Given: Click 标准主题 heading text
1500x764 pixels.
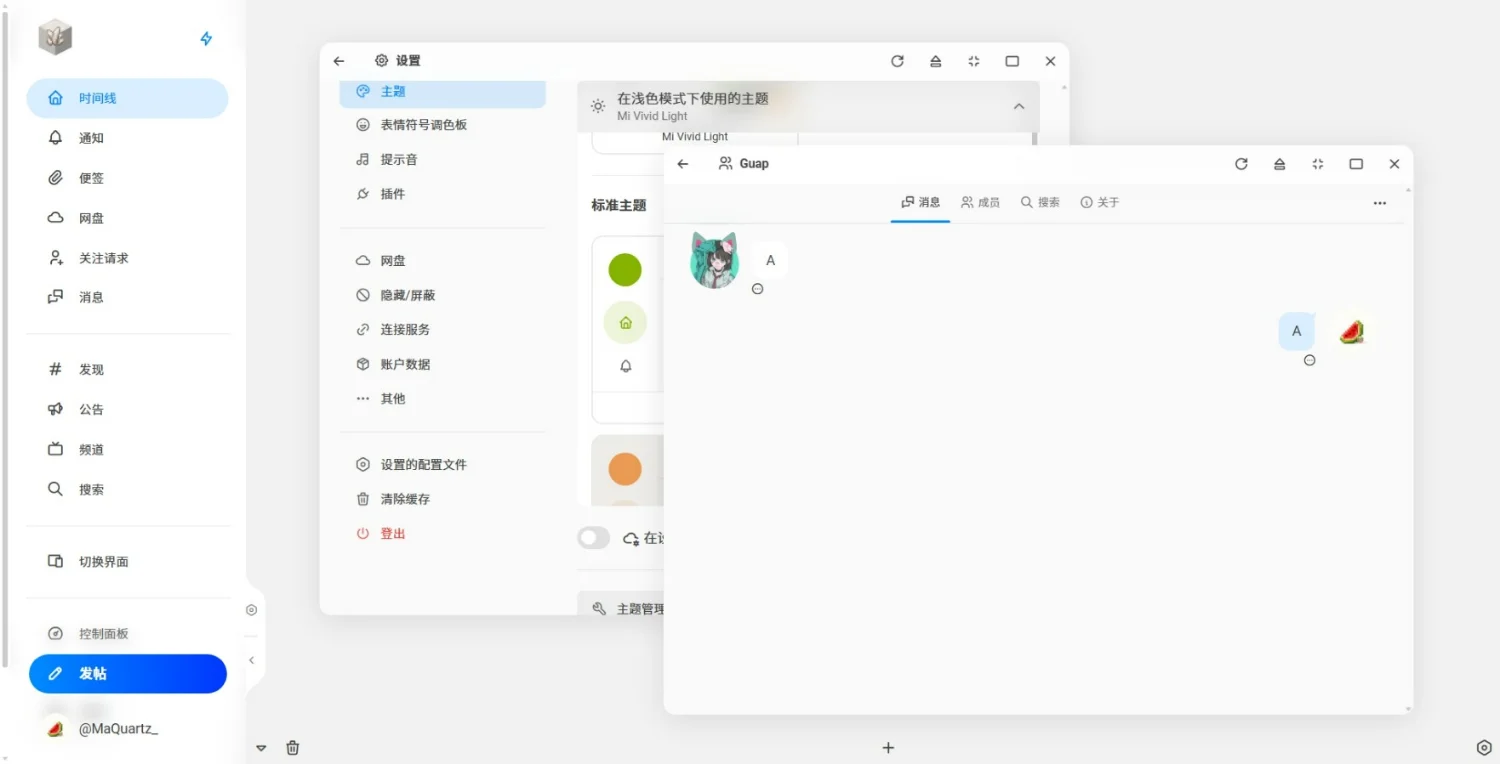Looking at the screenshot, I should (x=619, y=205).
